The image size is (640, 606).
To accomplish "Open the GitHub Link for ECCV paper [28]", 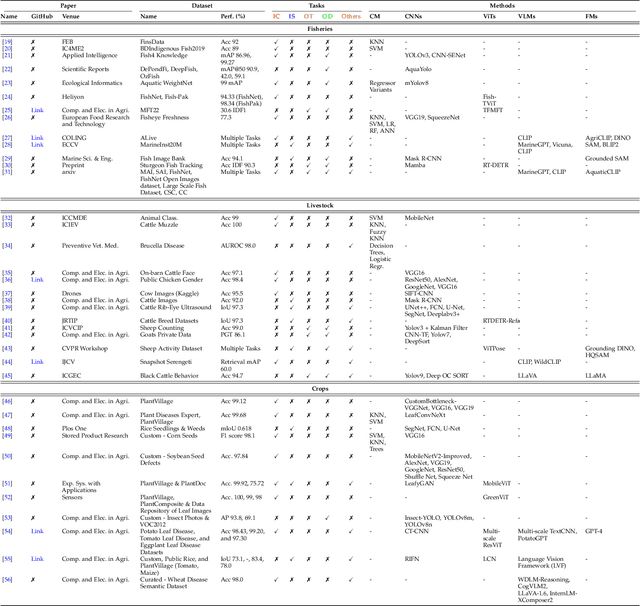I will point(37,144).
